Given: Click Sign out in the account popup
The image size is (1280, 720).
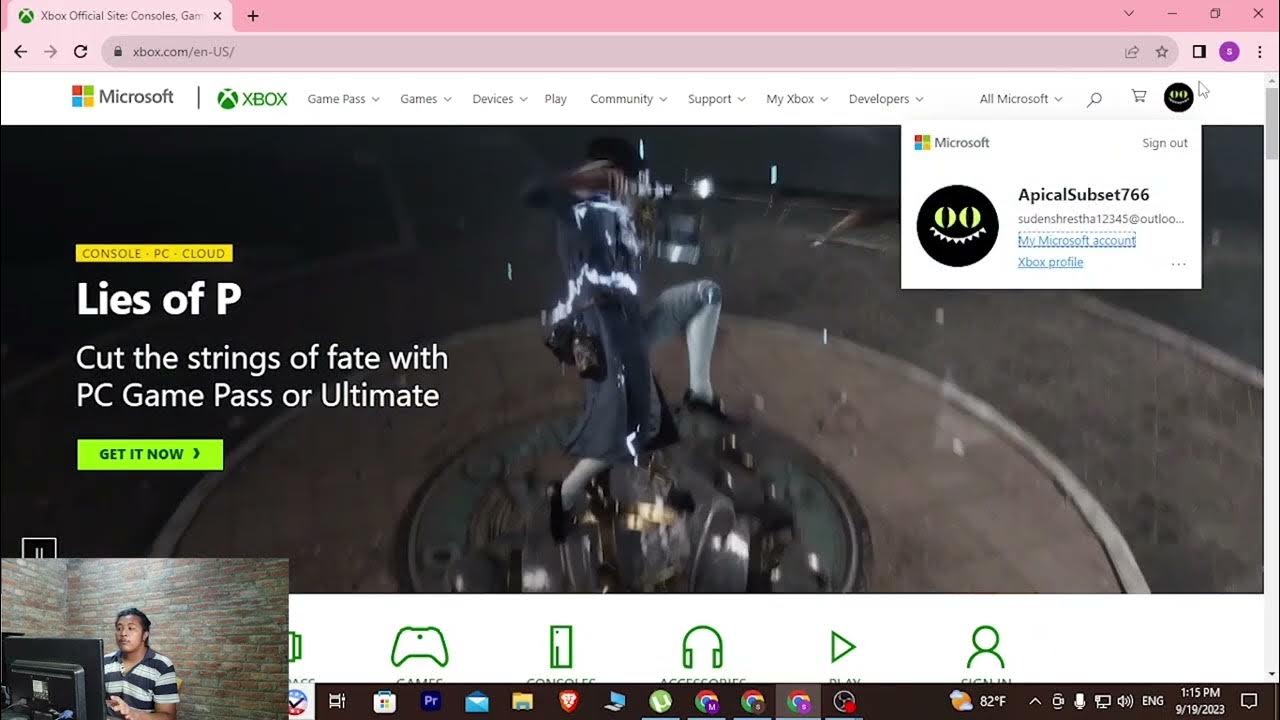Looking at the screenshot, I should tap(1165, 143).
